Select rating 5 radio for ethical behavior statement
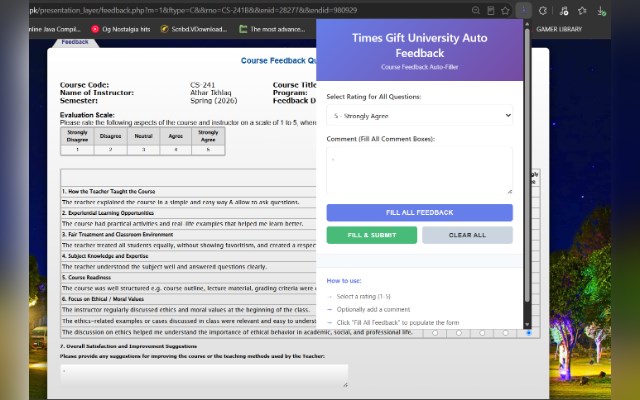Viewport: 640px width, 400px height. 529,333
